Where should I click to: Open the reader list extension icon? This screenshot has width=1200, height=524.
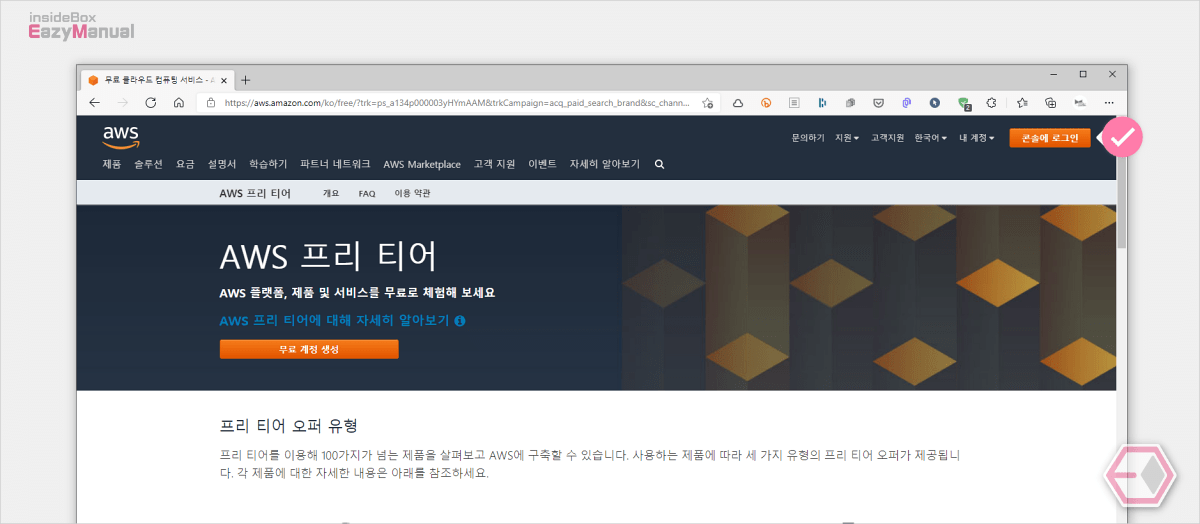[x=794, y=102]
